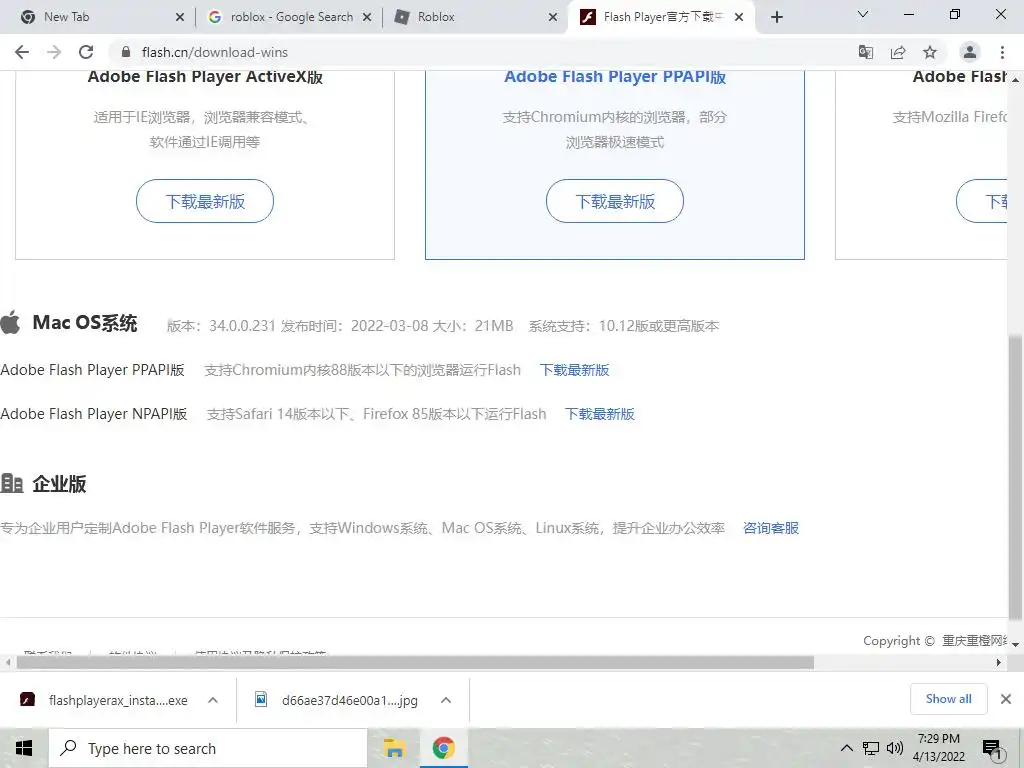Click the enterprise building icon
Viewport: 1024px width, 768px height.
point(12,483)
